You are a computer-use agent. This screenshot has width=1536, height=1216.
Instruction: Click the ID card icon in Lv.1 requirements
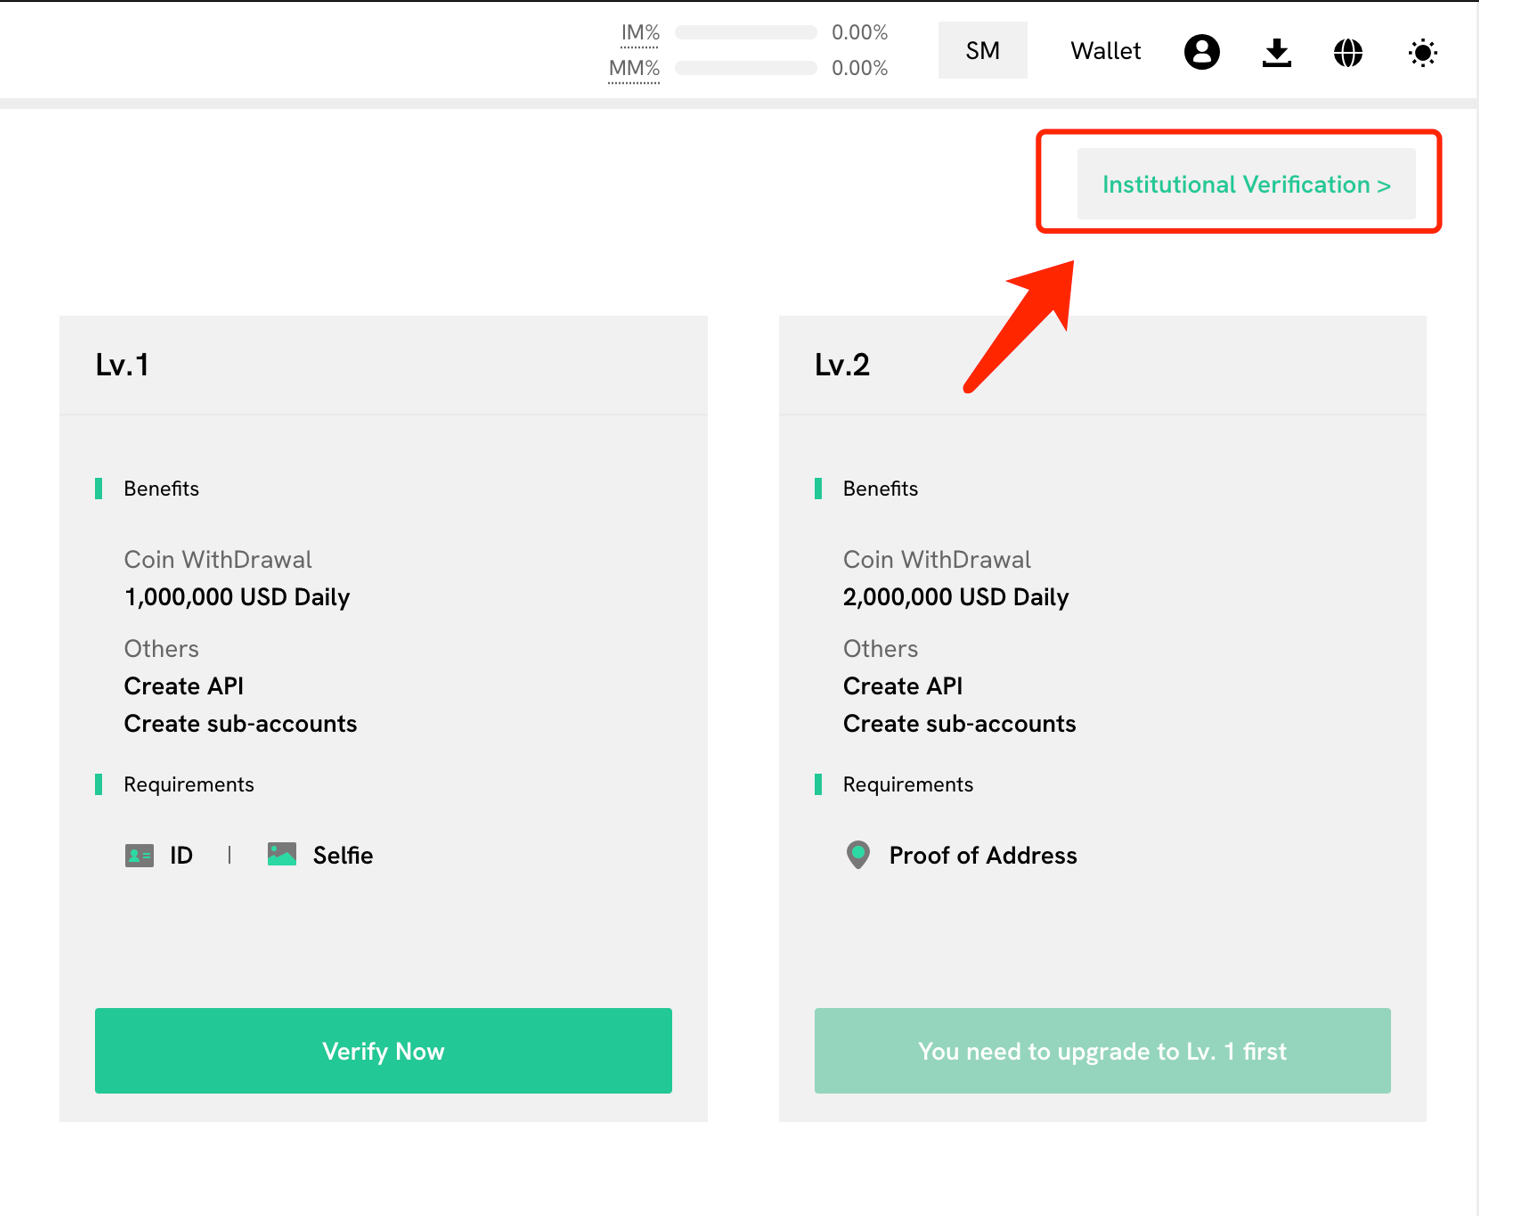139,856
